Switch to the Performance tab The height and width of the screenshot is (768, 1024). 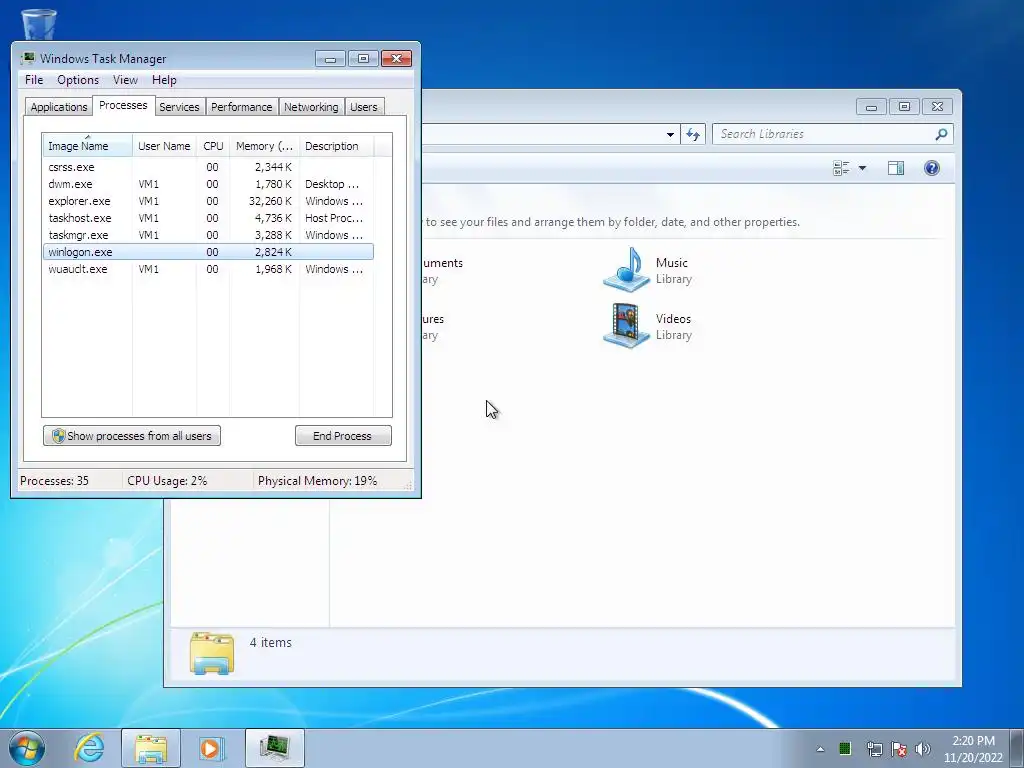242,107
